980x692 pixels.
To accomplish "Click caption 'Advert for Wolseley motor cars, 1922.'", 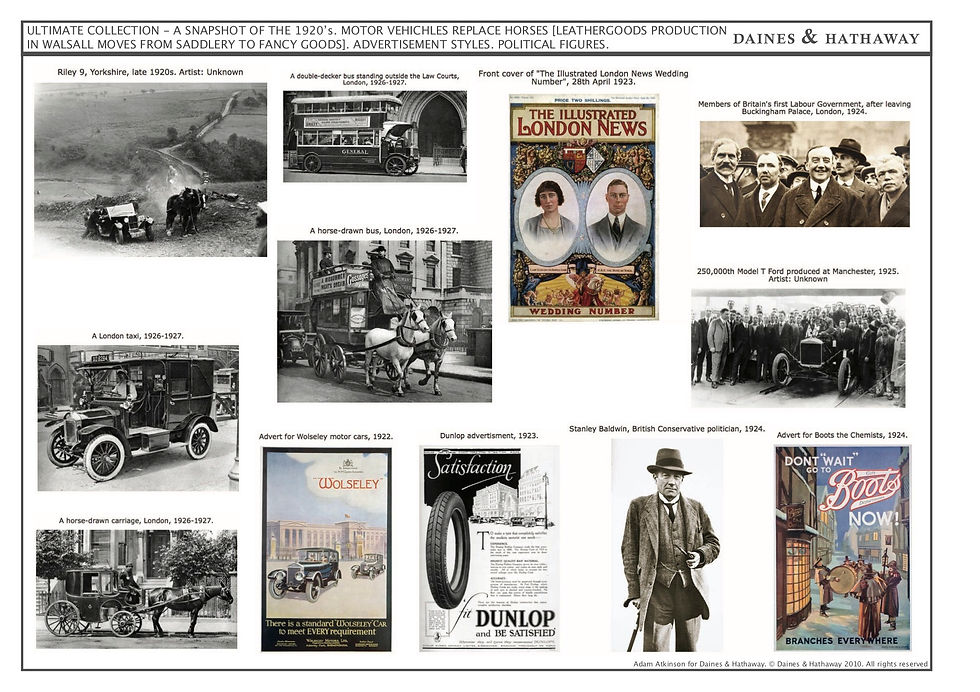I will click(x=326, y=436).
